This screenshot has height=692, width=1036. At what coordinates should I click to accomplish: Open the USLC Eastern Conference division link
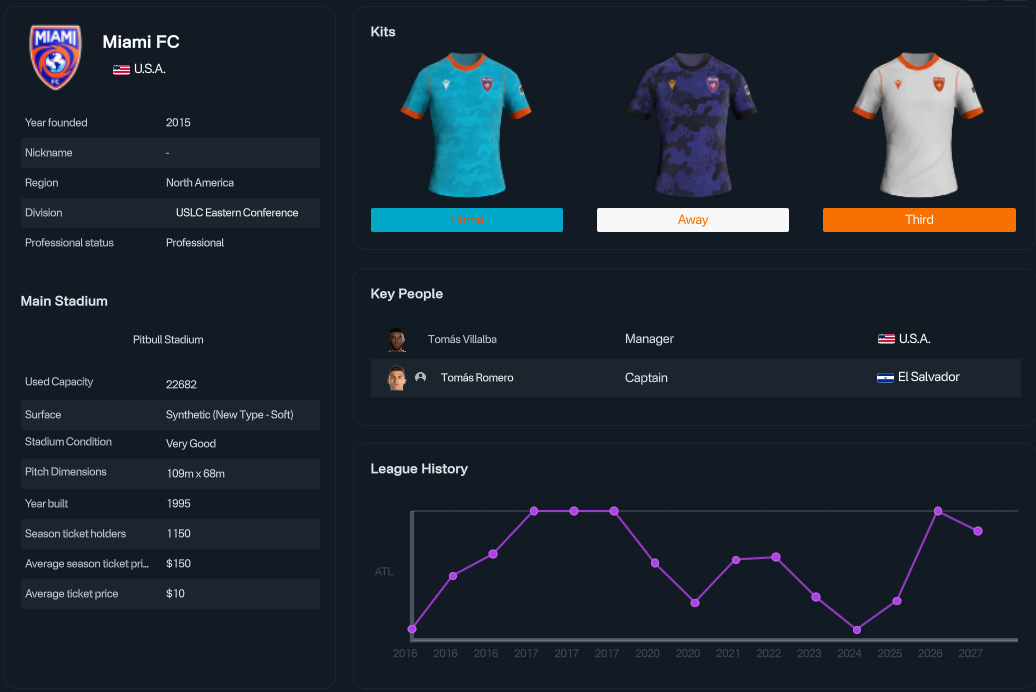point(237,213)
